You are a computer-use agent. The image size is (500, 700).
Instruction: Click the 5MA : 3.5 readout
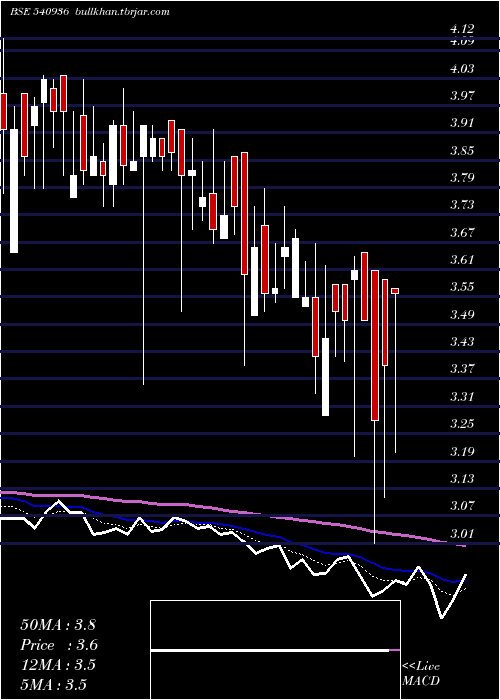tap(53, 684)
